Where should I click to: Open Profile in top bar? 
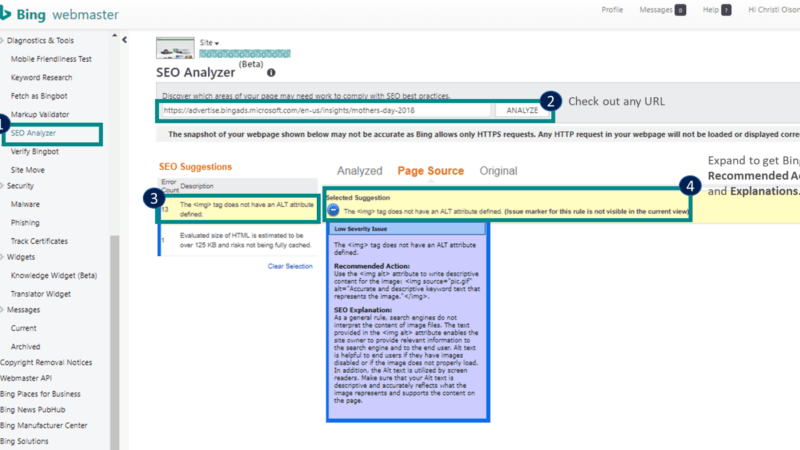612,10
